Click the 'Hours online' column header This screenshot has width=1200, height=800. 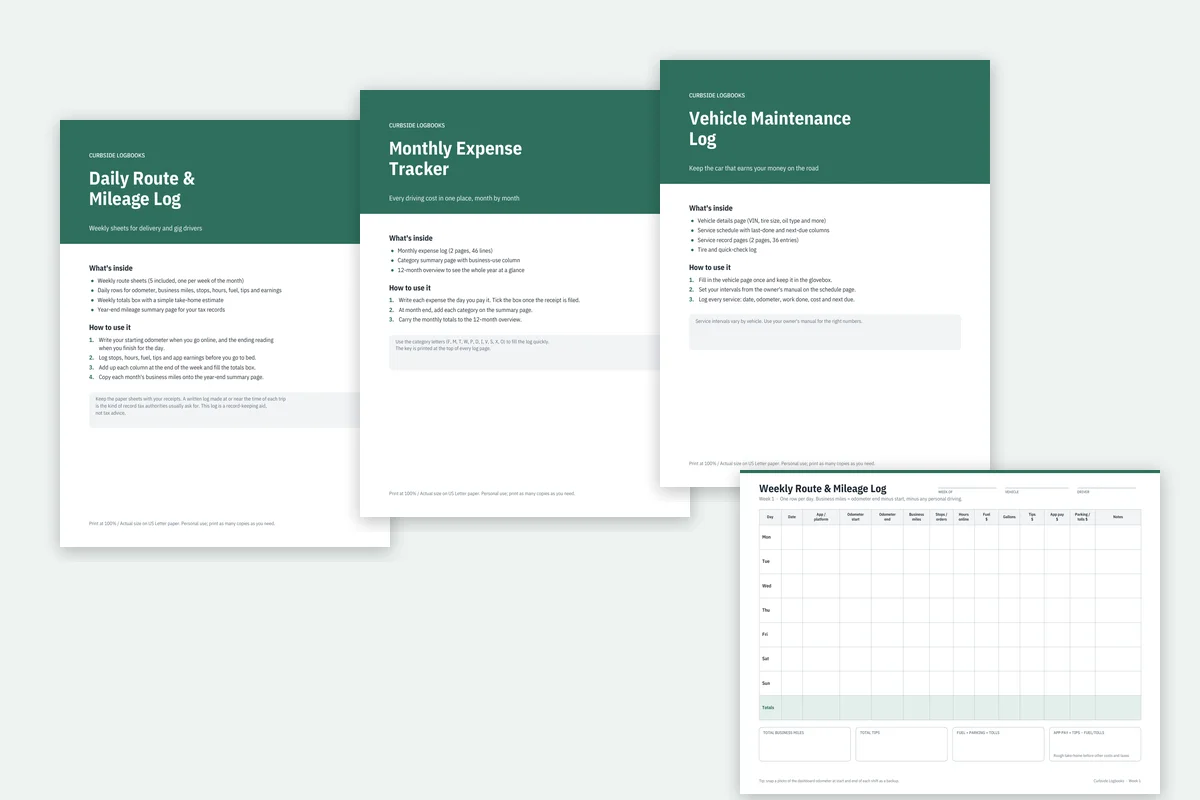click(x=964, y=517)
